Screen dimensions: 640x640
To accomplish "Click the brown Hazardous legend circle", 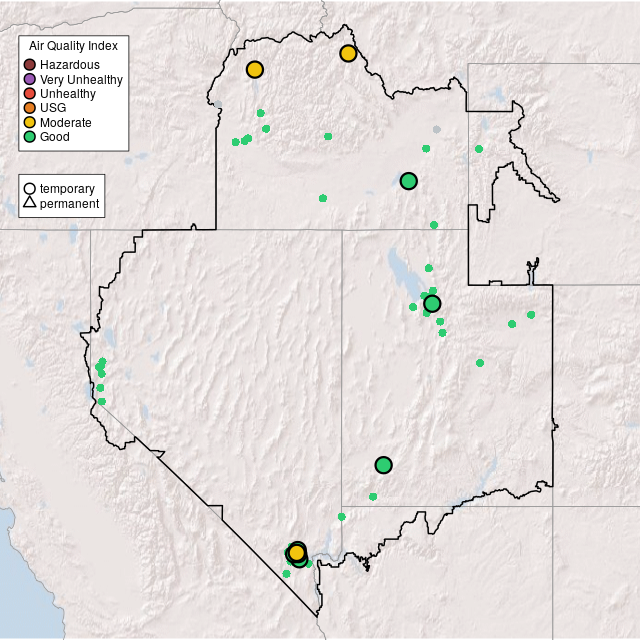I will point(30,65).
